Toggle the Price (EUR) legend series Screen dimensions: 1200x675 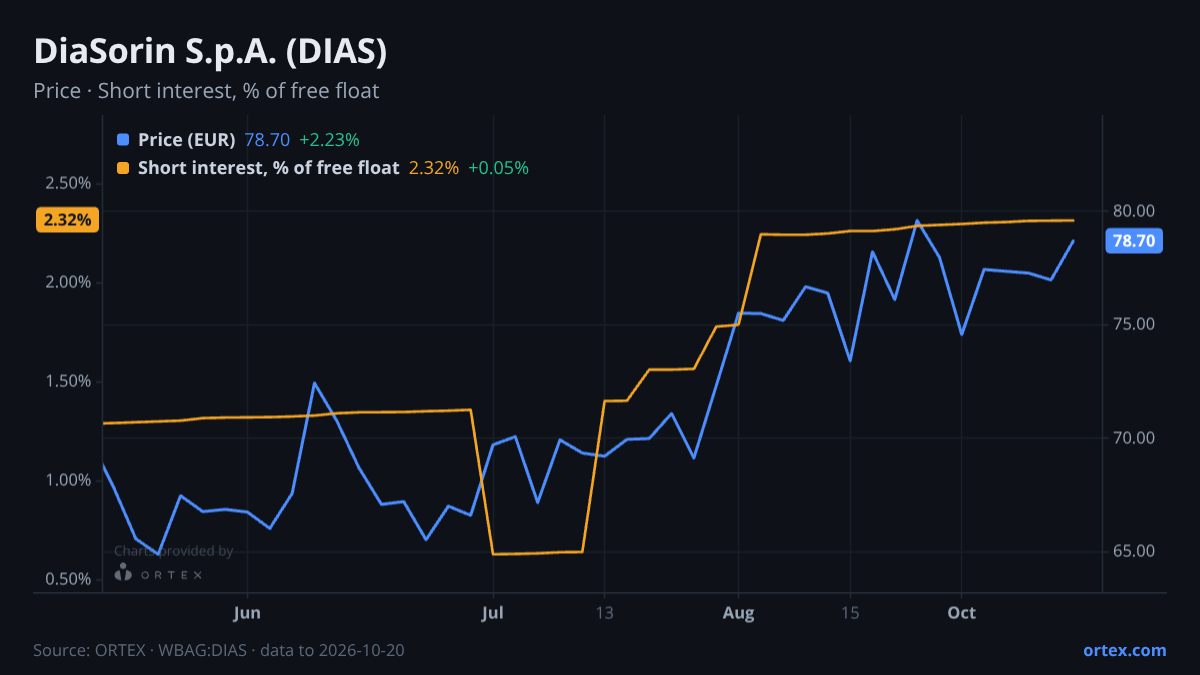click(x=187, y=140)
